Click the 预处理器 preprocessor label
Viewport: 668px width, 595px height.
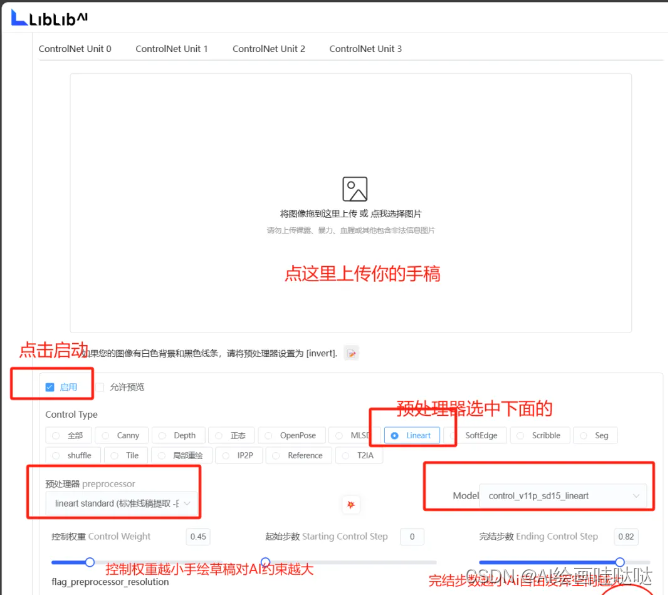pos(90,484)
